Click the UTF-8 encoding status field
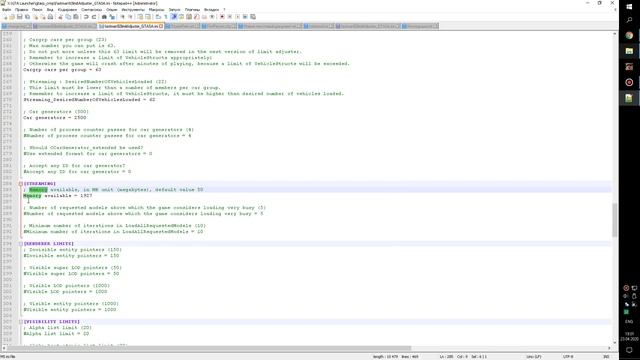The width and height of the screenshot is (640, 360). pyautogui.click(x=568, y=357)
